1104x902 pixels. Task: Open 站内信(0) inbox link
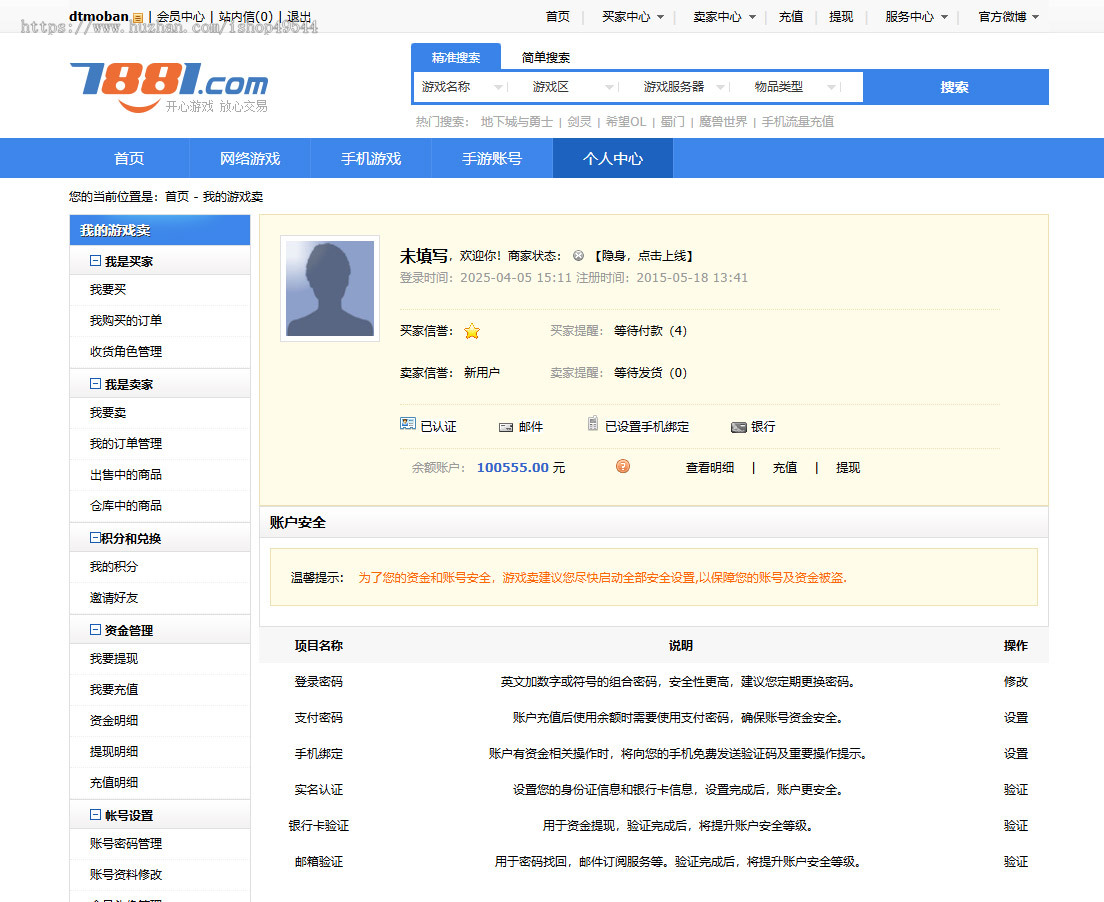point(245,16)
